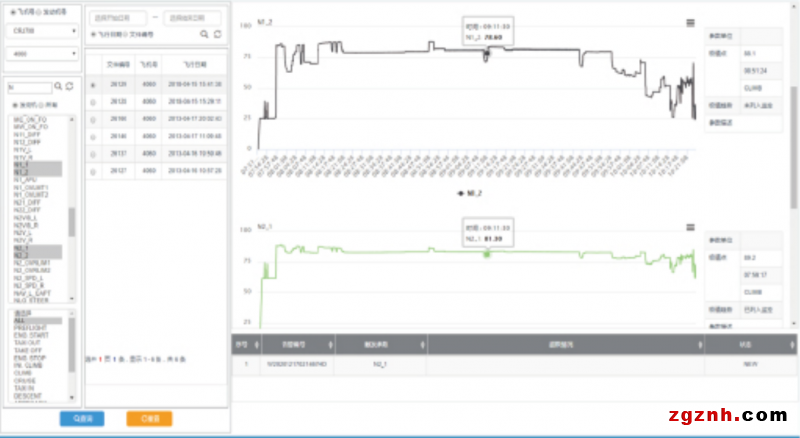Click the highlighted data point on green N2_1 curve
The width and height of the screenshot is (800, 438).
click(x=487, y=254)
